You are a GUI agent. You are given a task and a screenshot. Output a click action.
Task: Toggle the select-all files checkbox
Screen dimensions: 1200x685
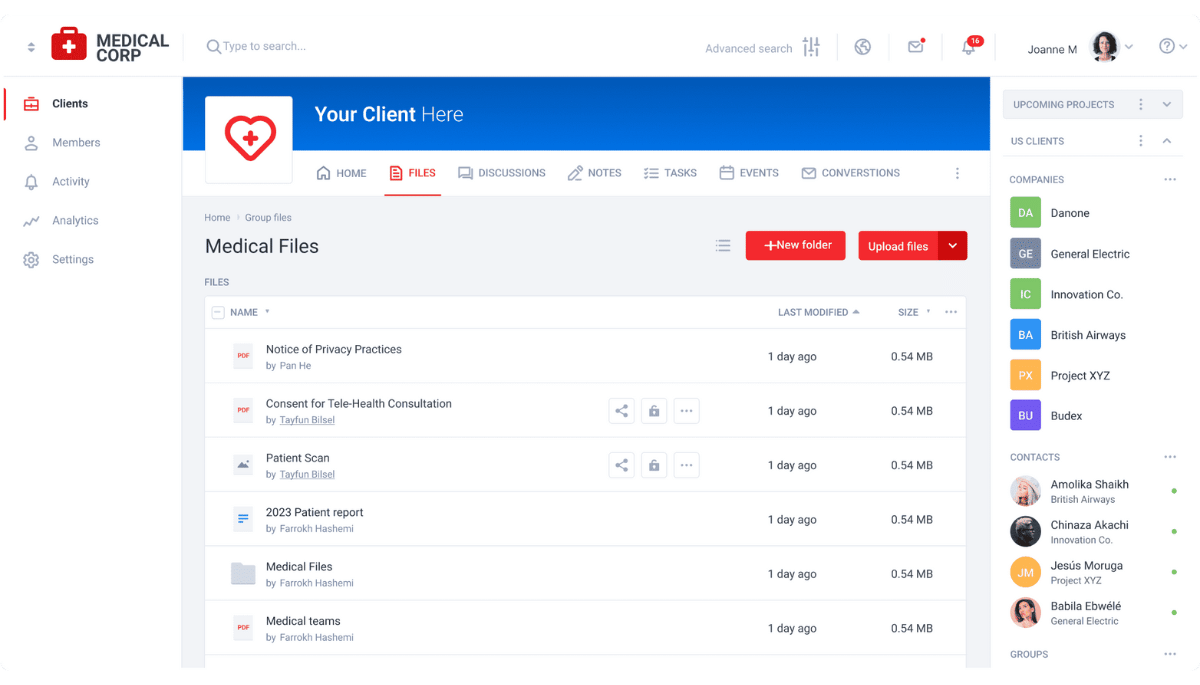point(218,312)
